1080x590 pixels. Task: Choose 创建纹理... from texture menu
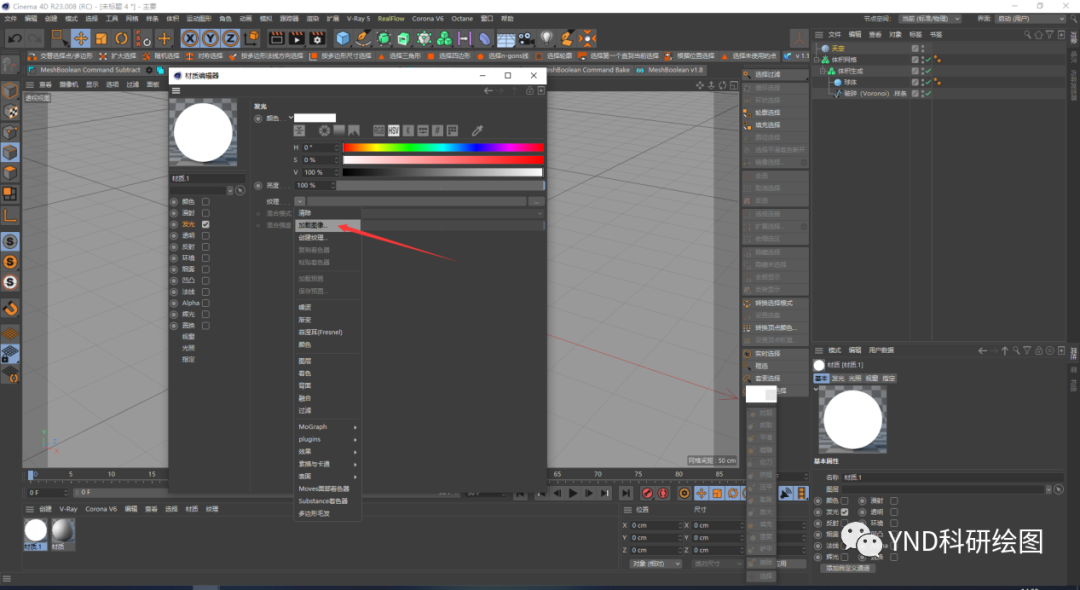328,238
